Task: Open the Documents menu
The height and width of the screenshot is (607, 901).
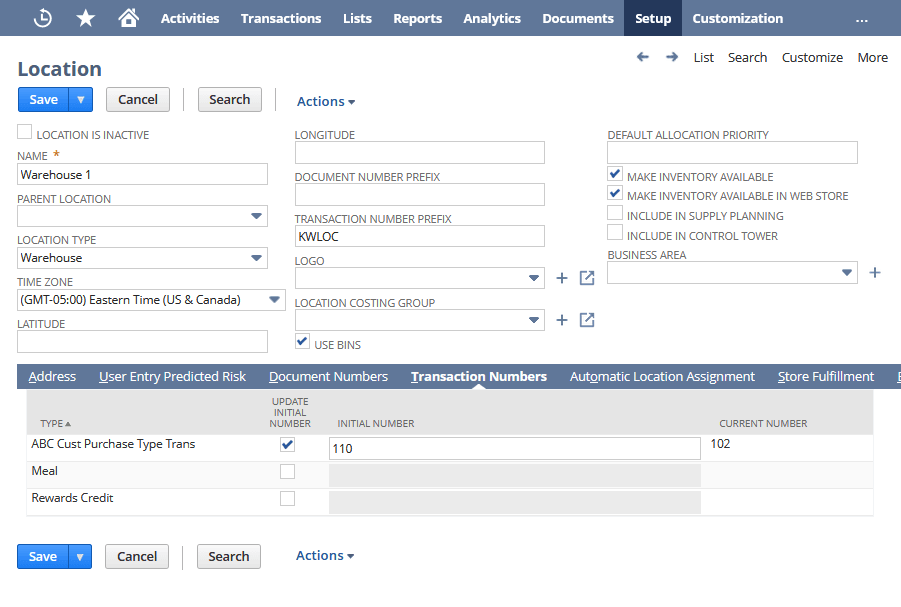Action: pyautogui.click(x=578, y=18)
